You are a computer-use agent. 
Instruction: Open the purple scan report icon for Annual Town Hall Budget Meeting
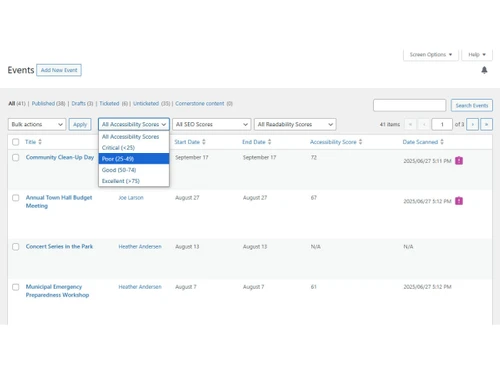pyautogui.click(x=459, y=201)
